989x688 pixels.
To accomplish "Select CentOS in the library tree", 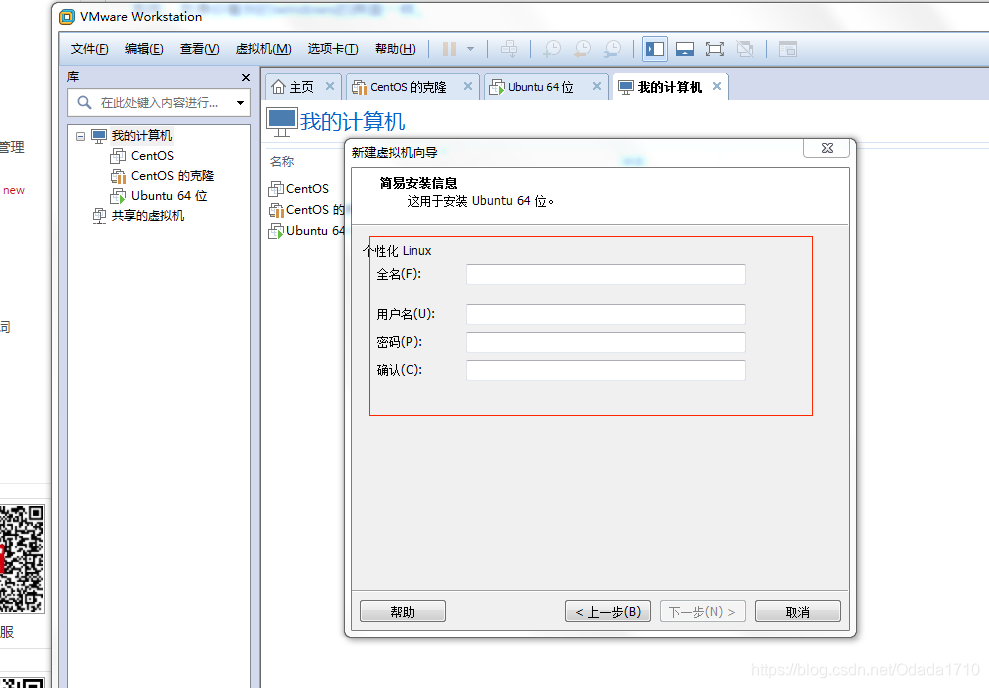I will tap(152, 155).
